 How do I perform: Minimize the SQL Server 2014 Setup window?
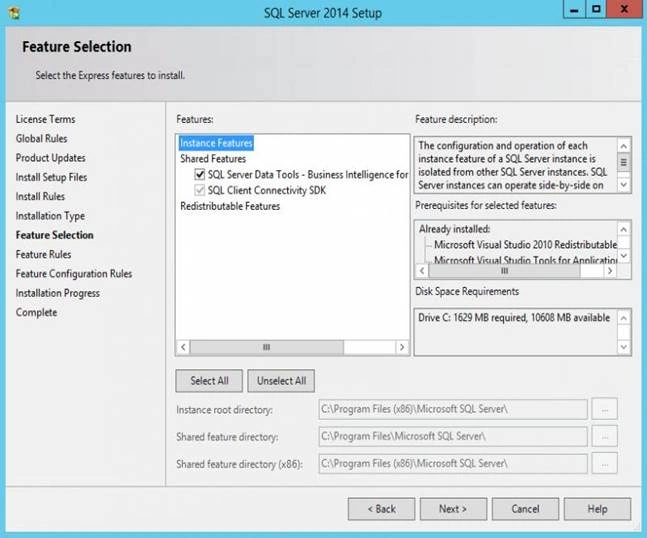point(574,9)
